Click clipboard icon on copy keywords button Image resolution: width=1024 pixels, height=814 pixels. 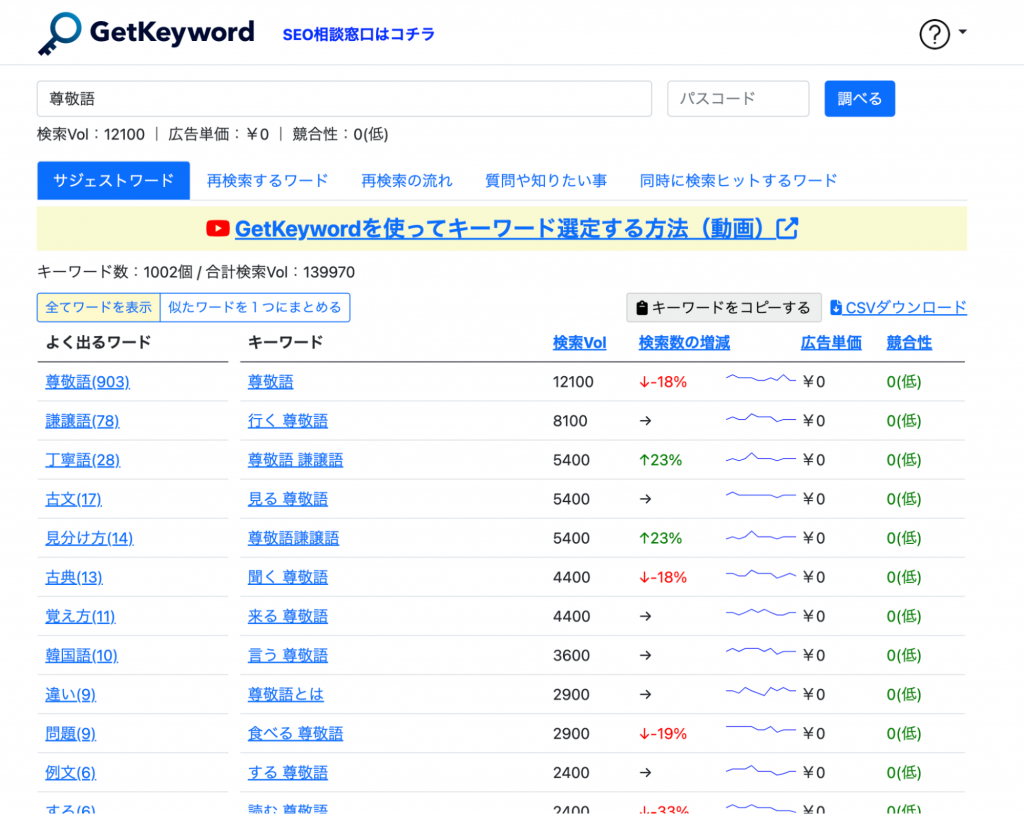pyautogui.click(x=642, y=308)
